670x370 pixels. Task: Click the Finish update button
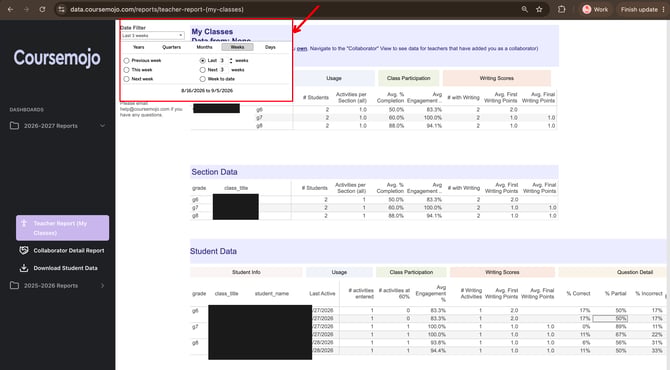pos(639,9)
